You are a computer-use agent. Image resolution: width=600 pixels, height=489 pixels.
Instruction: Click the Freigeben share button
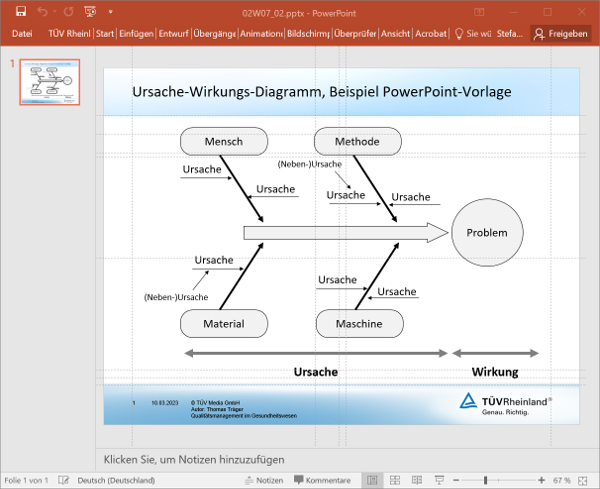[x=560, y=33]
